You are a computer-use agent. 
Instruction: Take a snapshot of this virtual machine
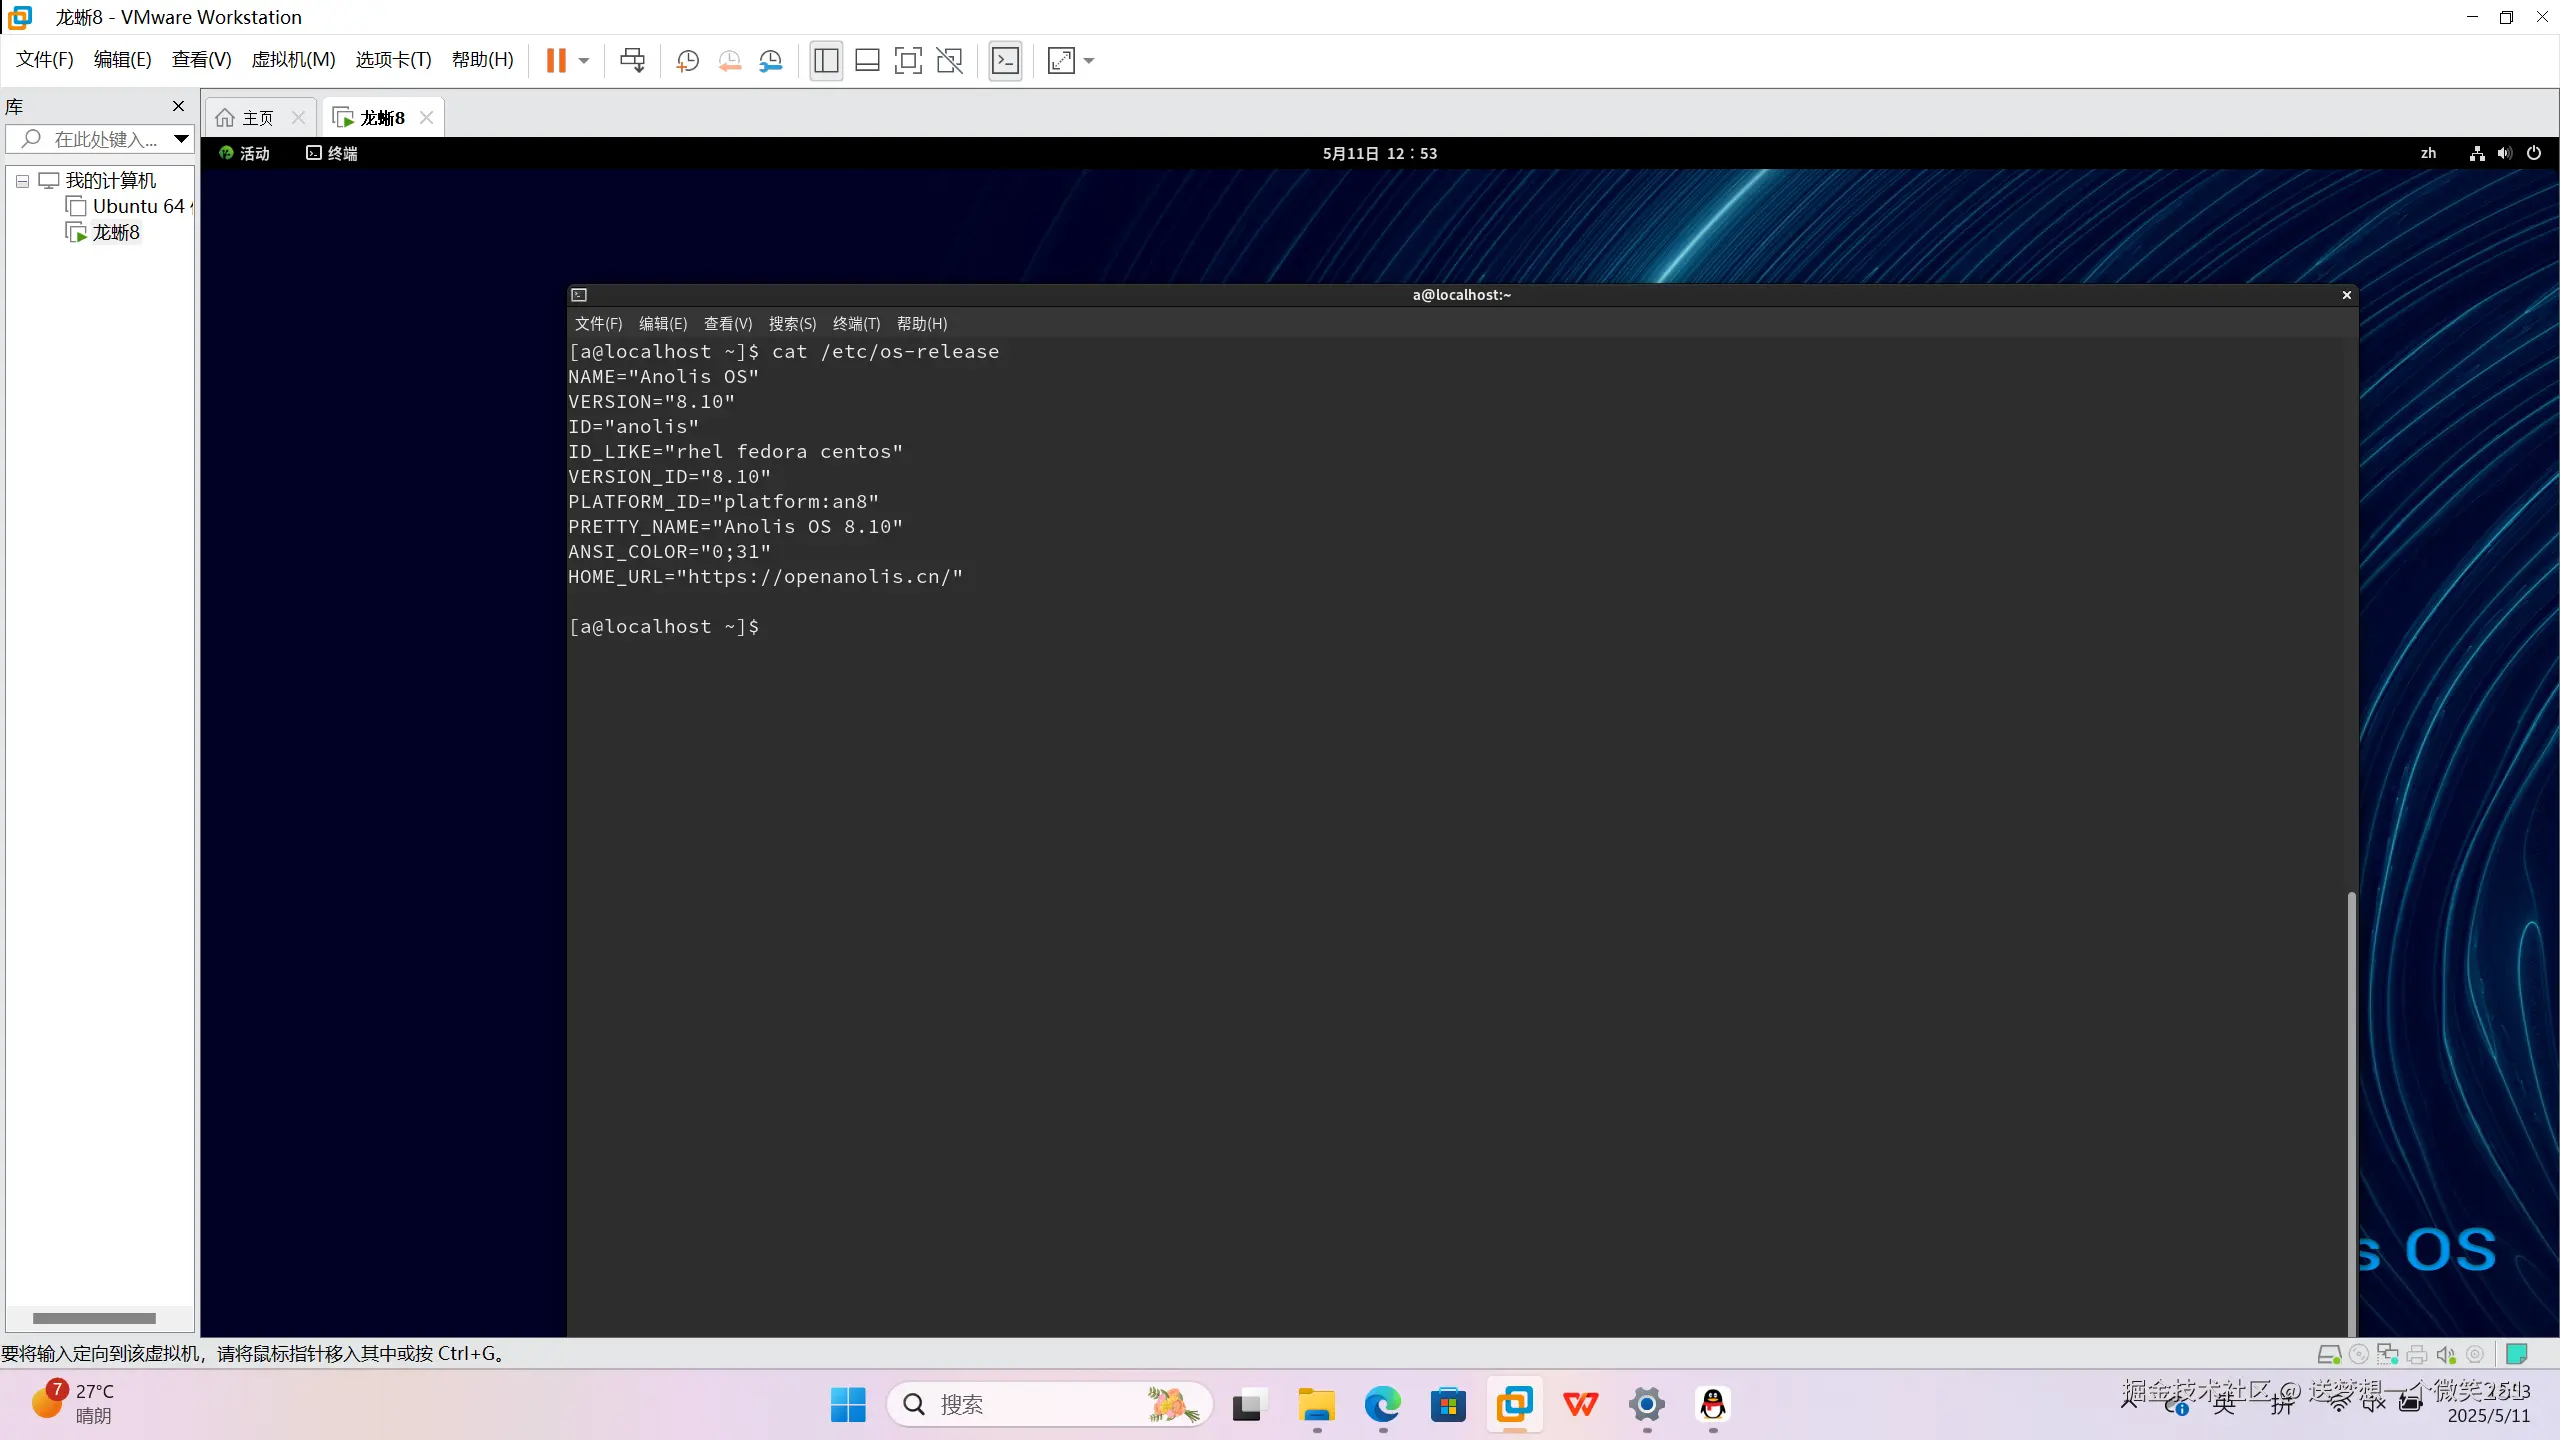(x=687, y=61)
